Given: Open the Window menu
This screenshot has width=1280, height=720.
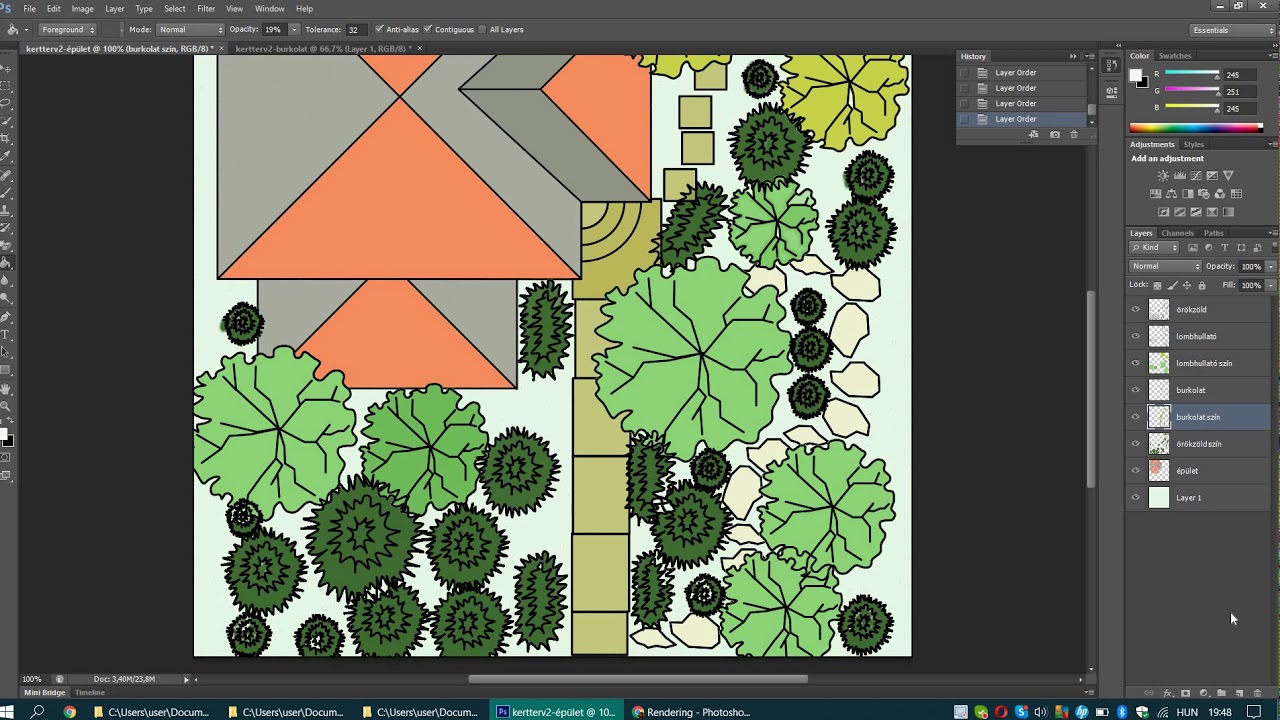Looking at the screenshot, I should coord(269,9).
